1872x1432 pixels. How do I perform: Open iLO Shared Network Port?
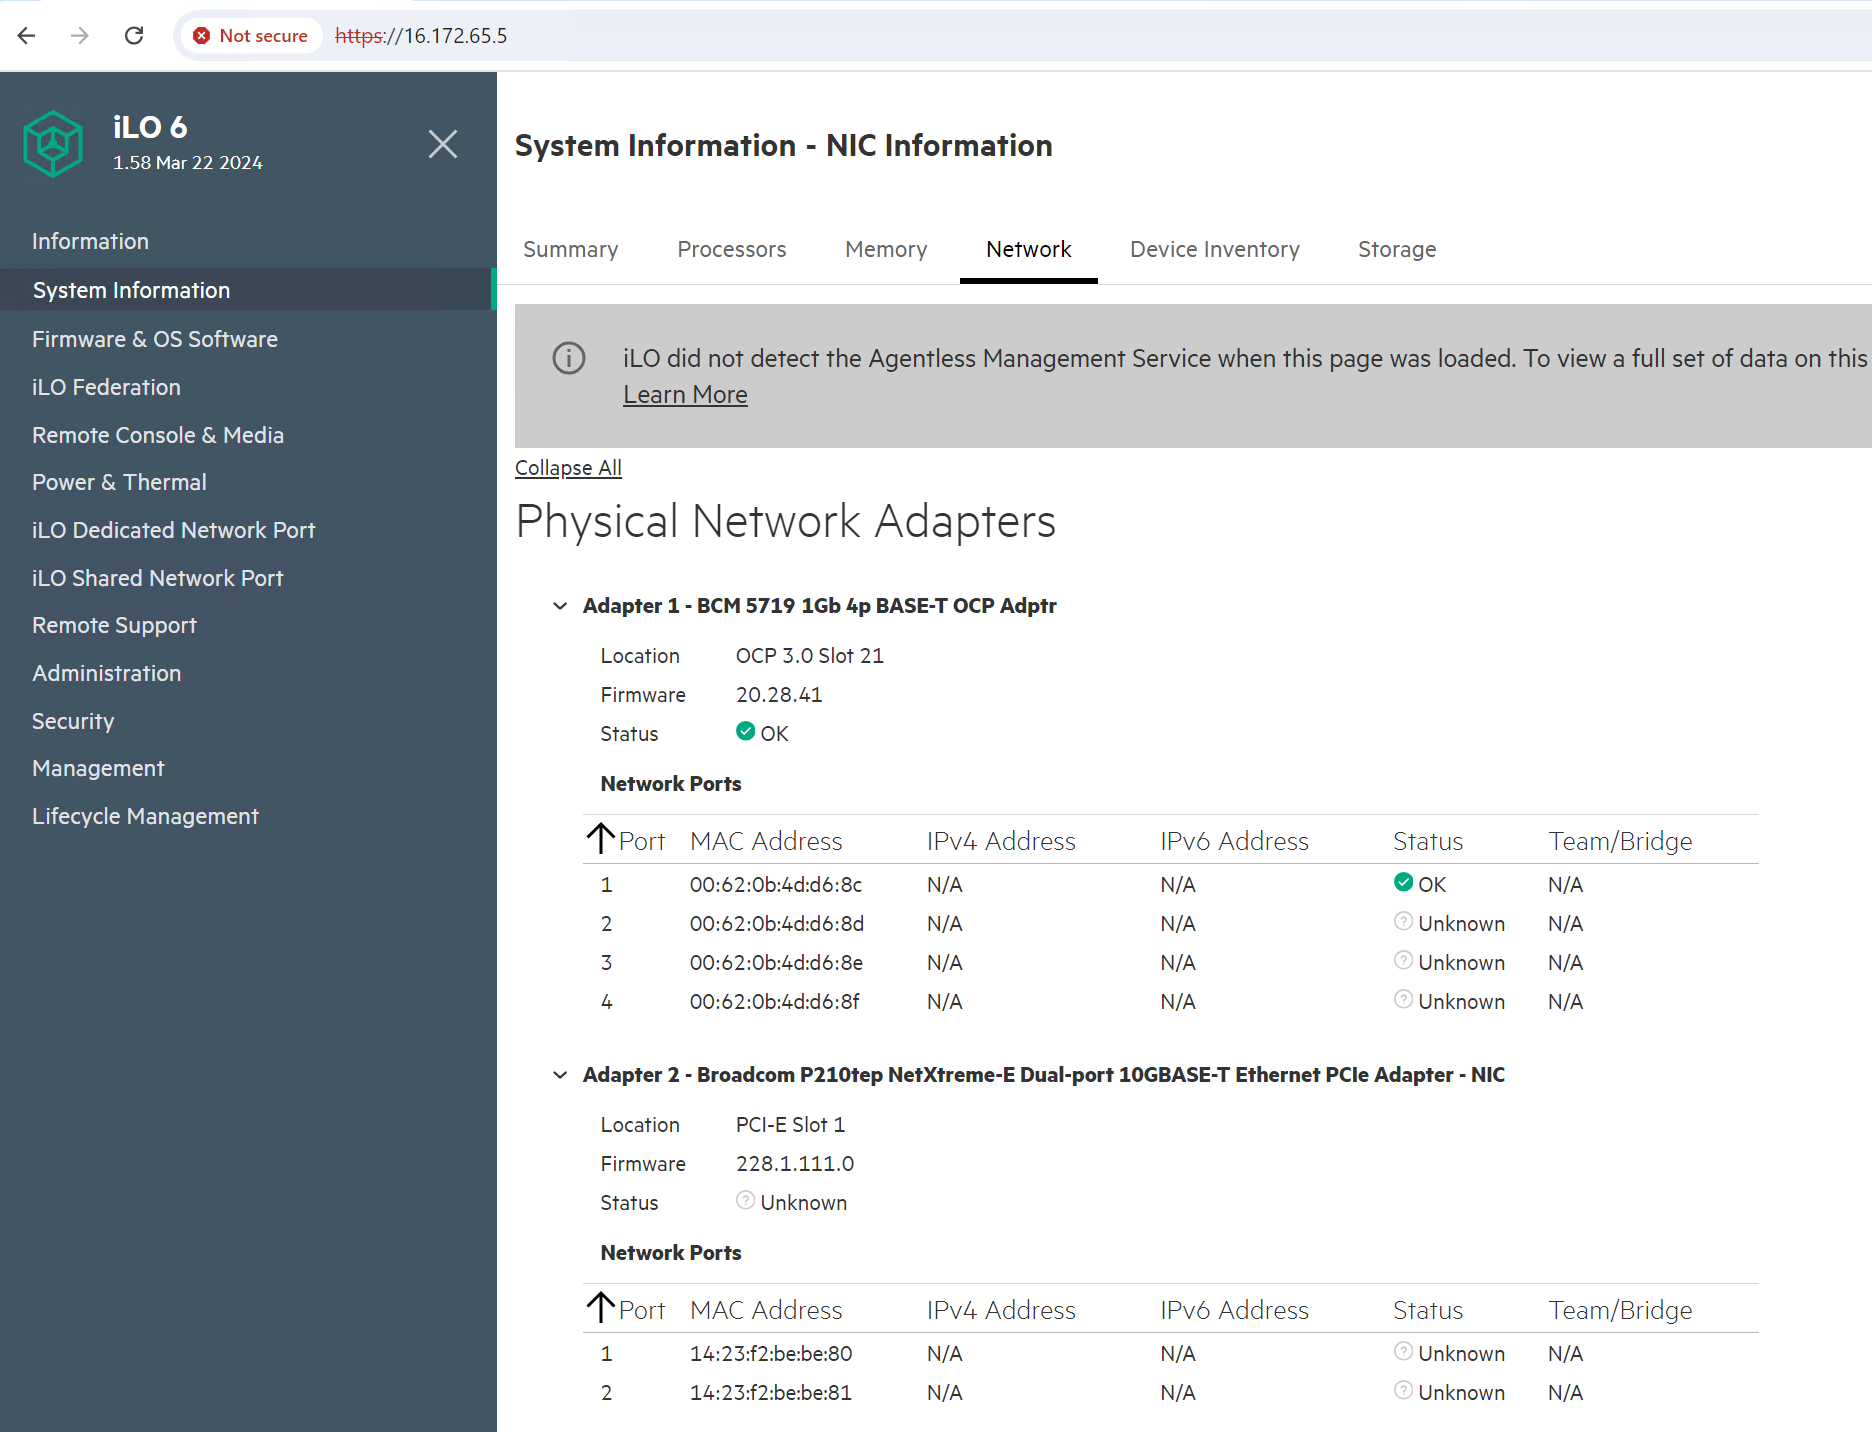point(157,578)
